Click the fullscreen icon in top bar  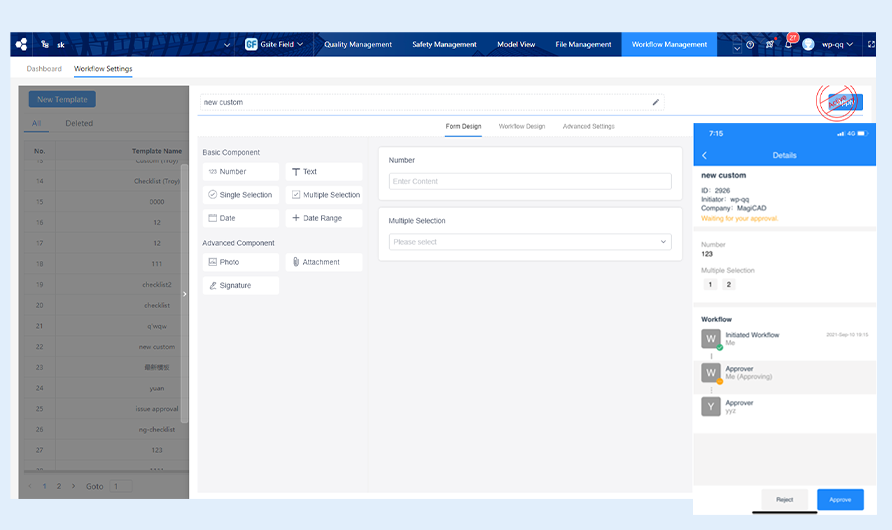tap(872, 45)
